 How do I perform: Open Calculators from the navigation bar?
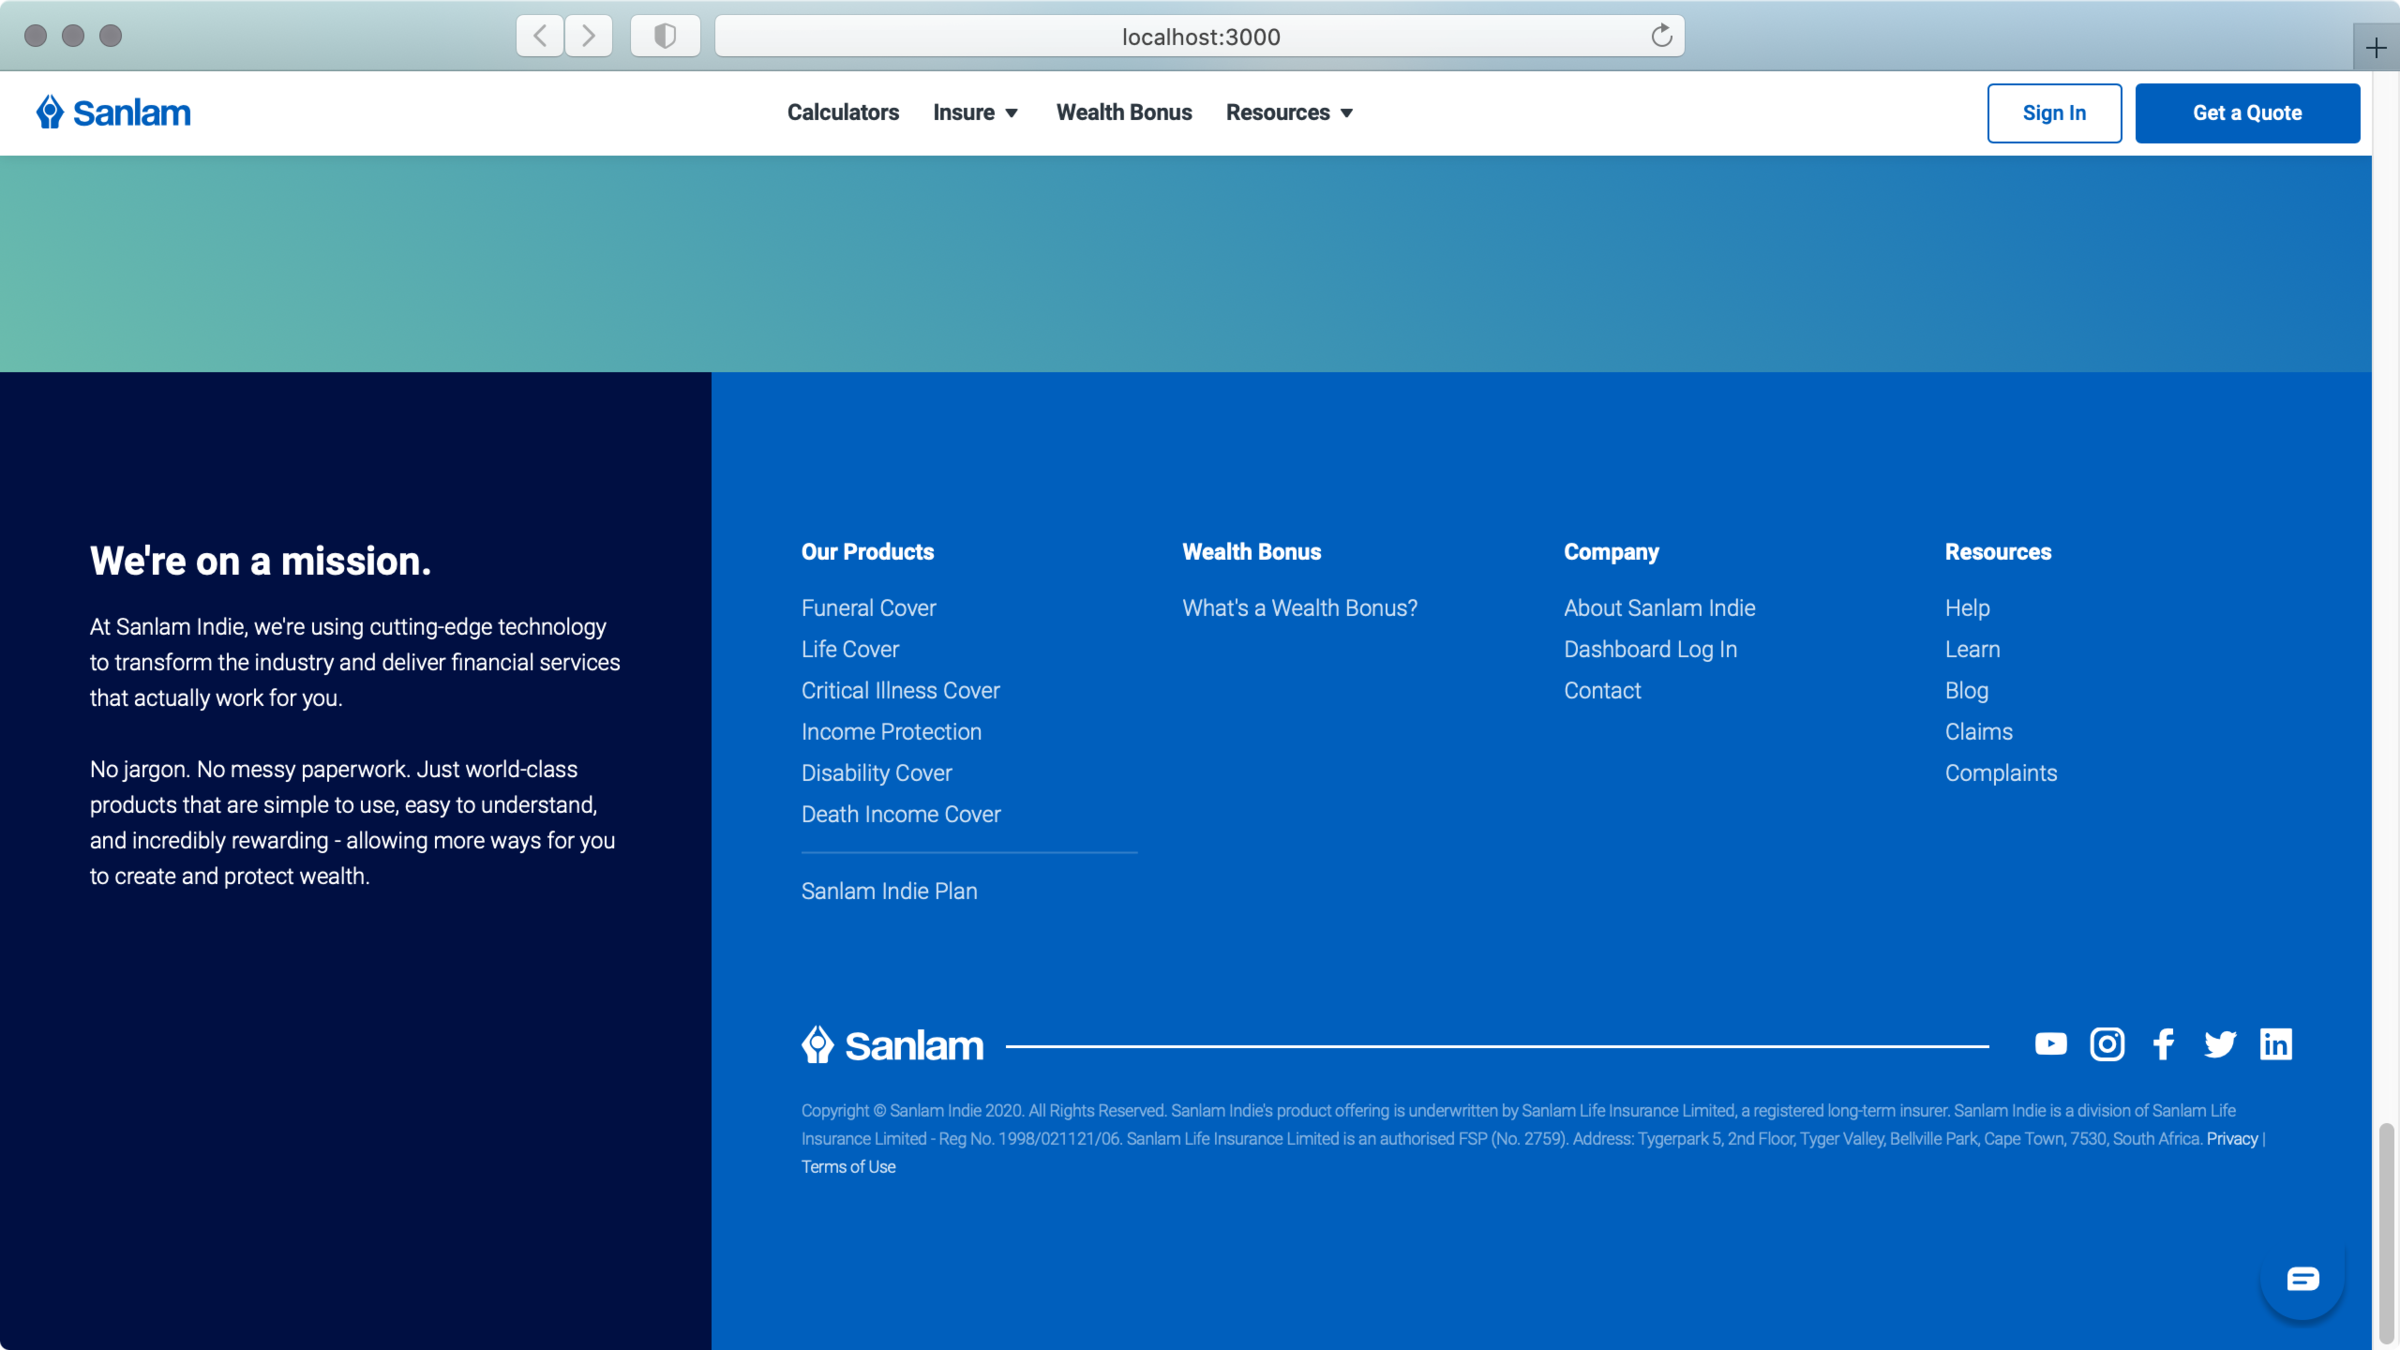pos(842,112)
